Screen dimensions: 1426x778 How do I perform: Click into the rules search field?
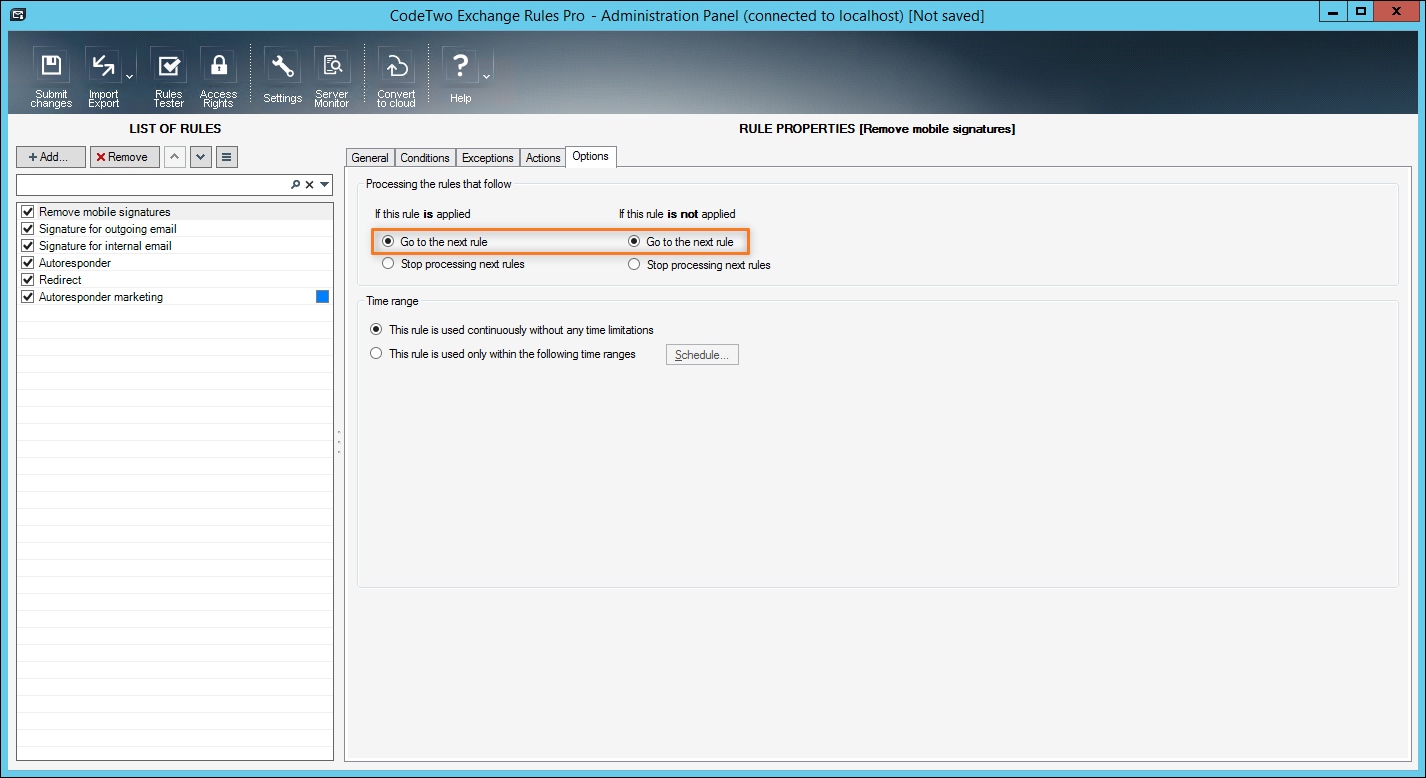152,185
